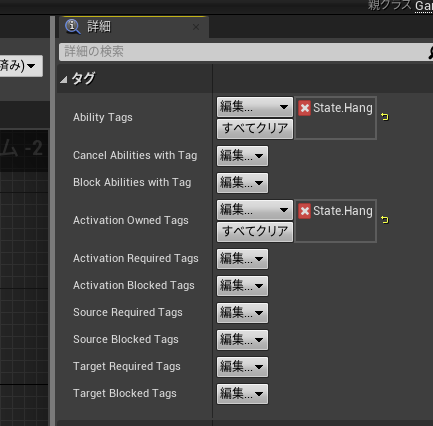
Task: Collapse the タグ category section
Action: pyautogui.click(x=64, y=79)
